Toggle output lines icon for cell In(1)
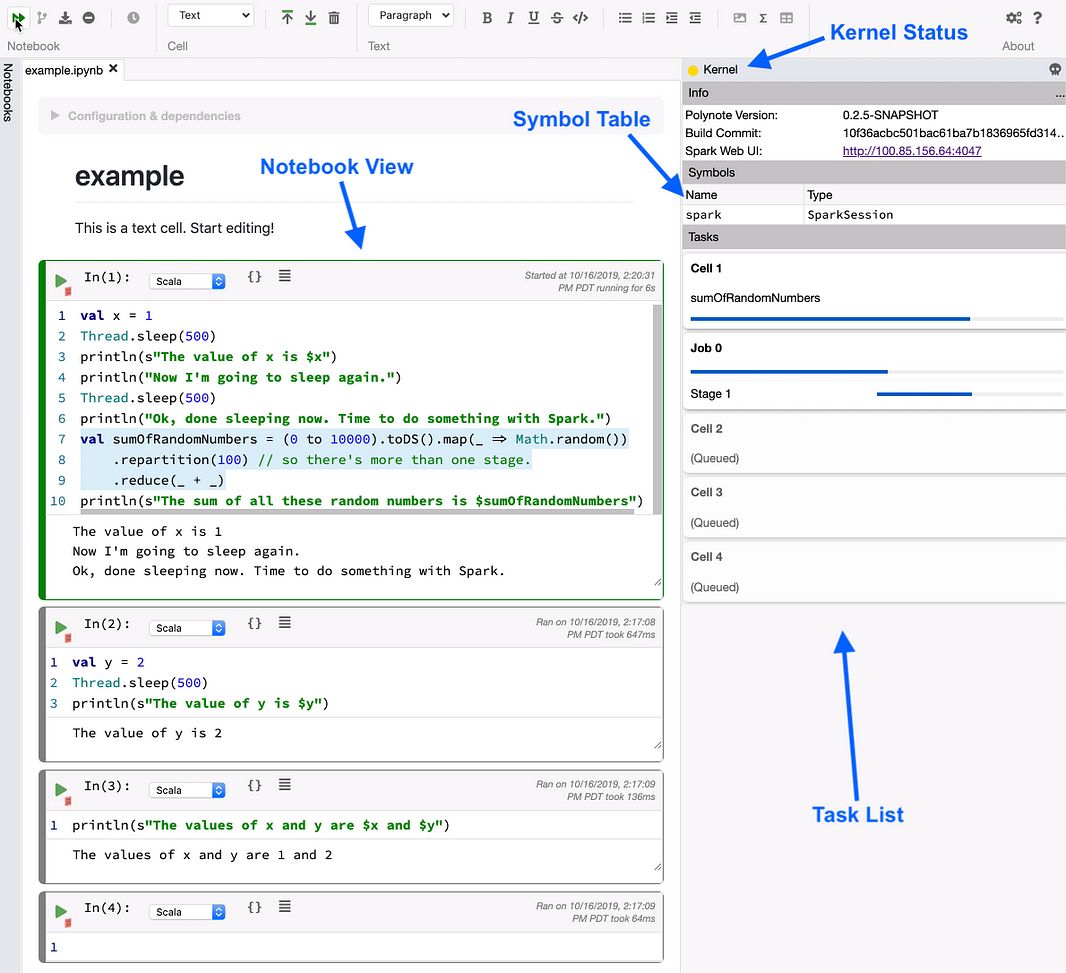Screen dimensions: 1066x973 coord(285,275)
